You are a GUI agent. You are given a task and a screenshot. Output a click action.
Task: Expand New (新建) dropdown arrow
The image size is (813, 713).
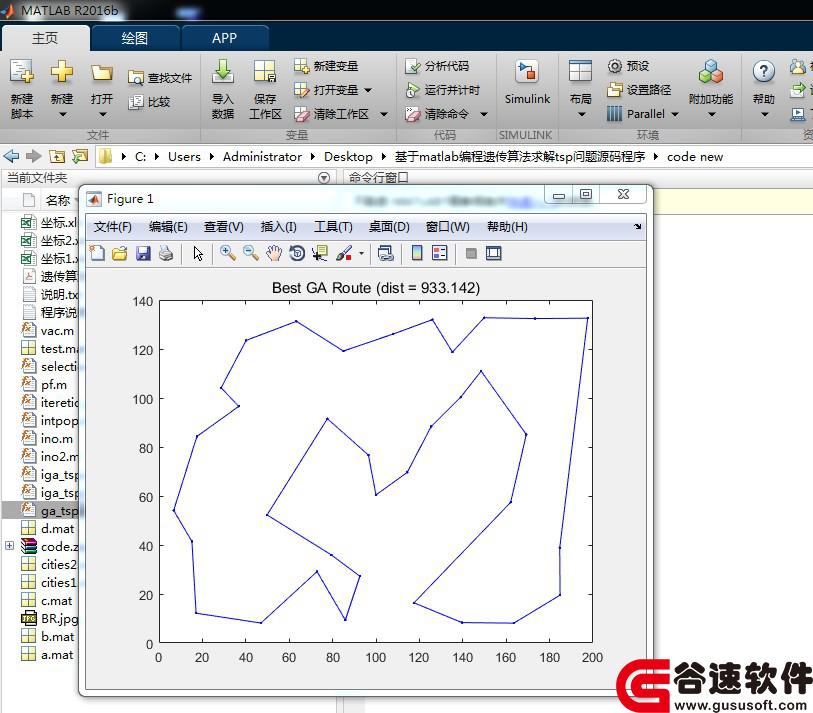pos(62,114)
